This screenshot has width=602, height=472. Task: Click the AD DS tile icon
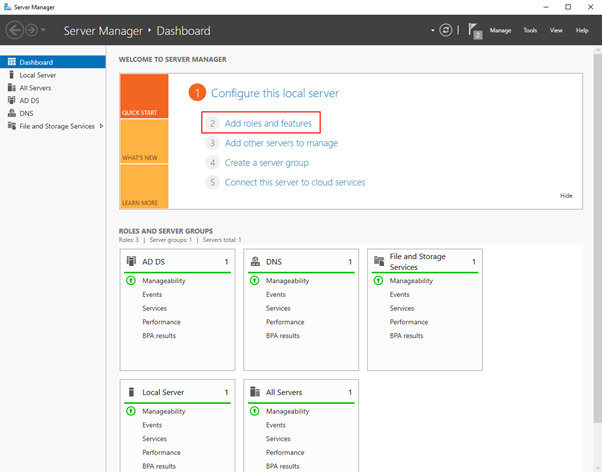pos(131,261)
